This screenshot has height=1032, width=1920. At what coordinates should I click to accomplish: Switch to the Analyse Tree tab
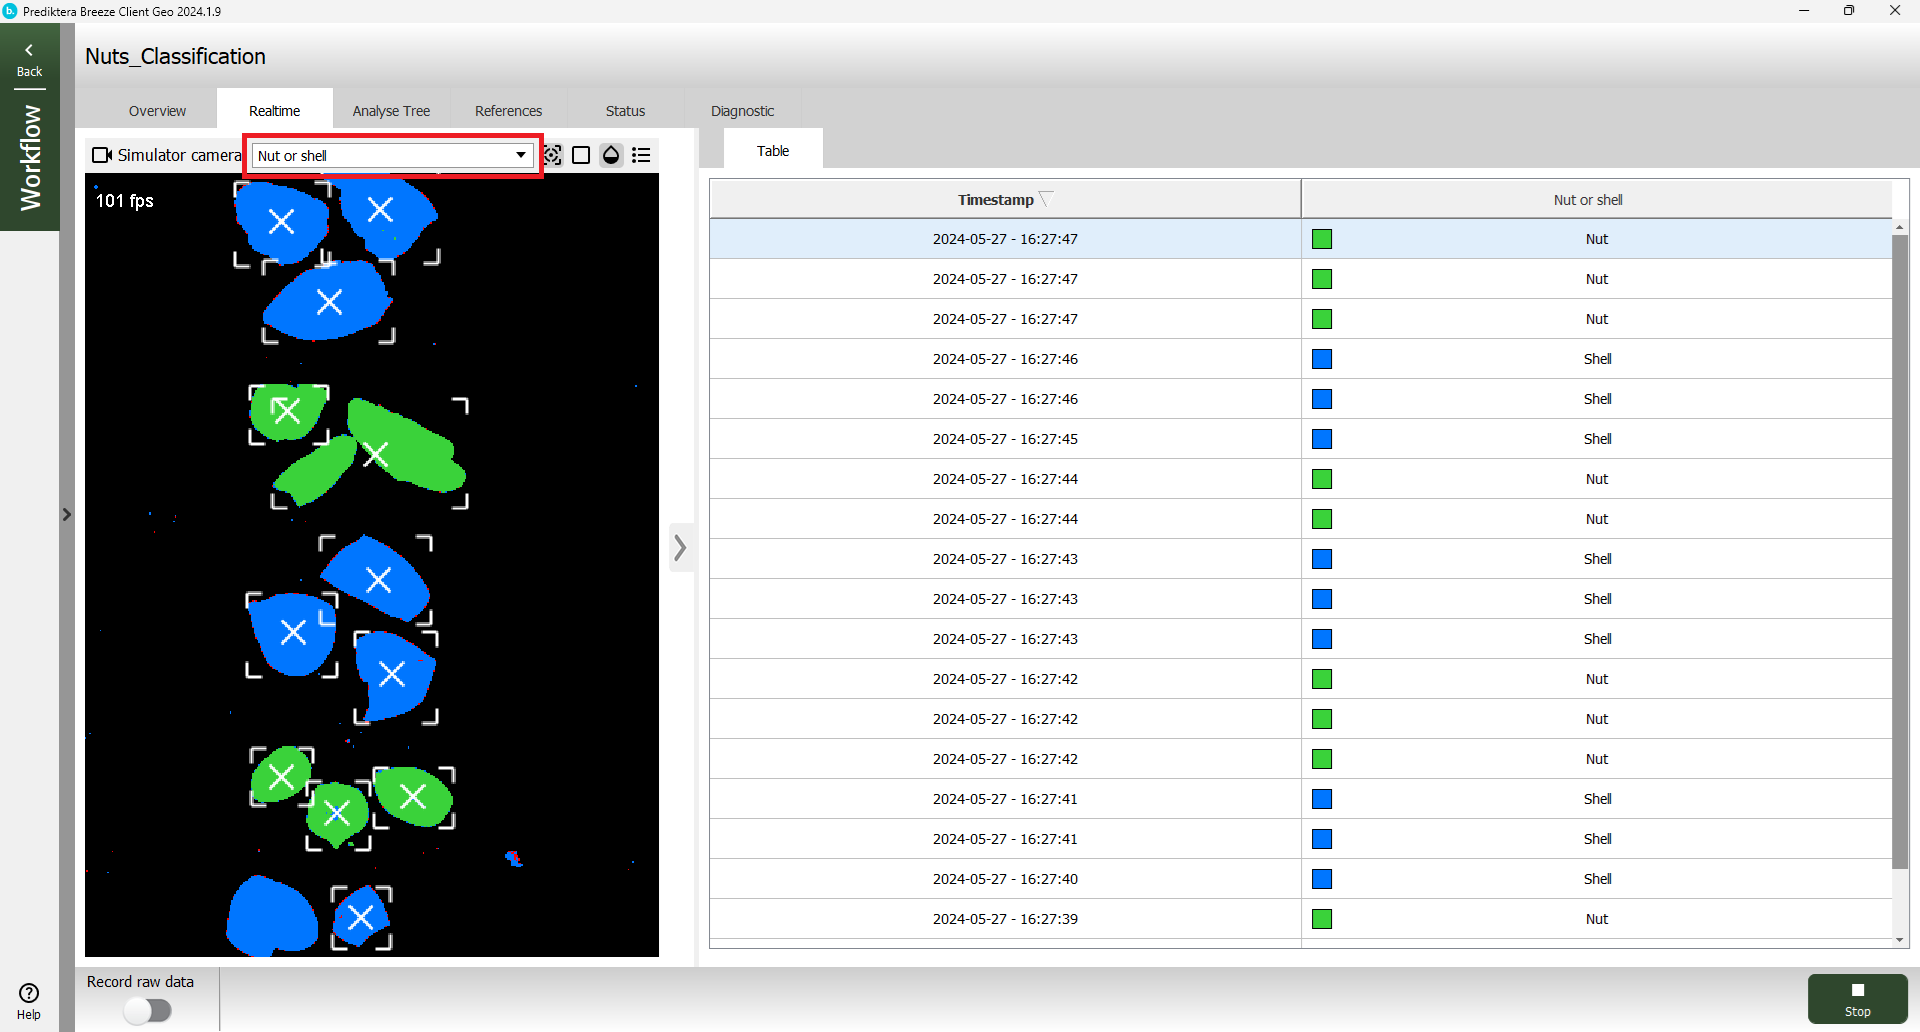(391, 111)
